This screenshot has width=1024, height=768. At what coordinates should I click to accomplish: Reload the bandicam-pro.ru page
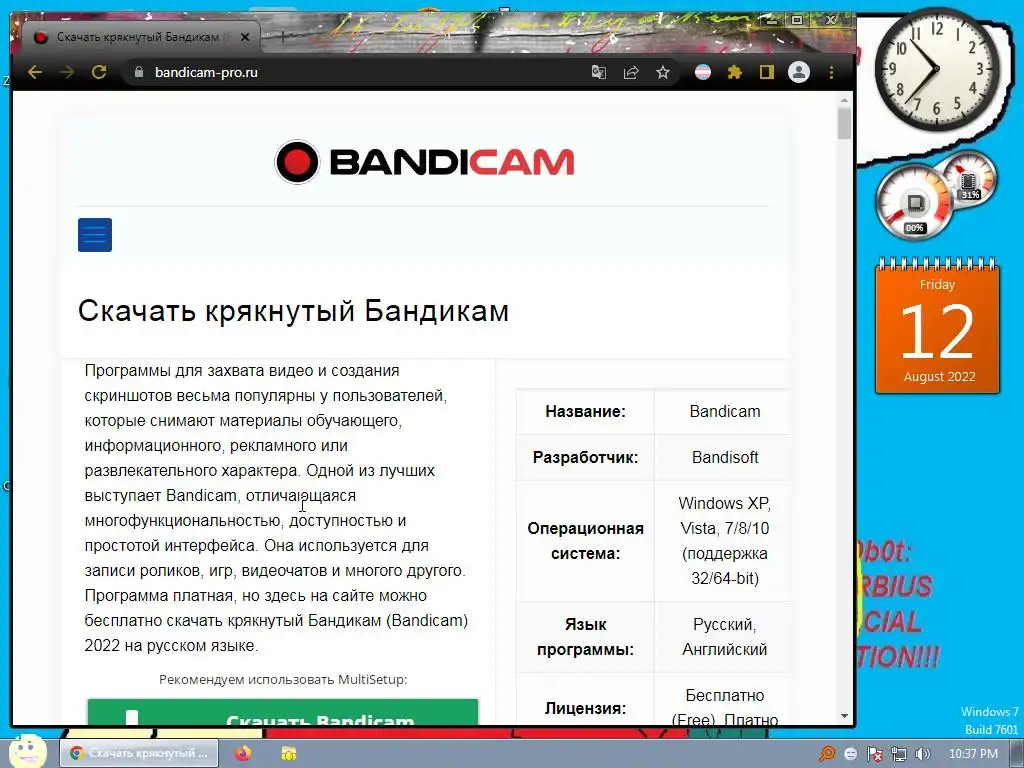(99, 72)
